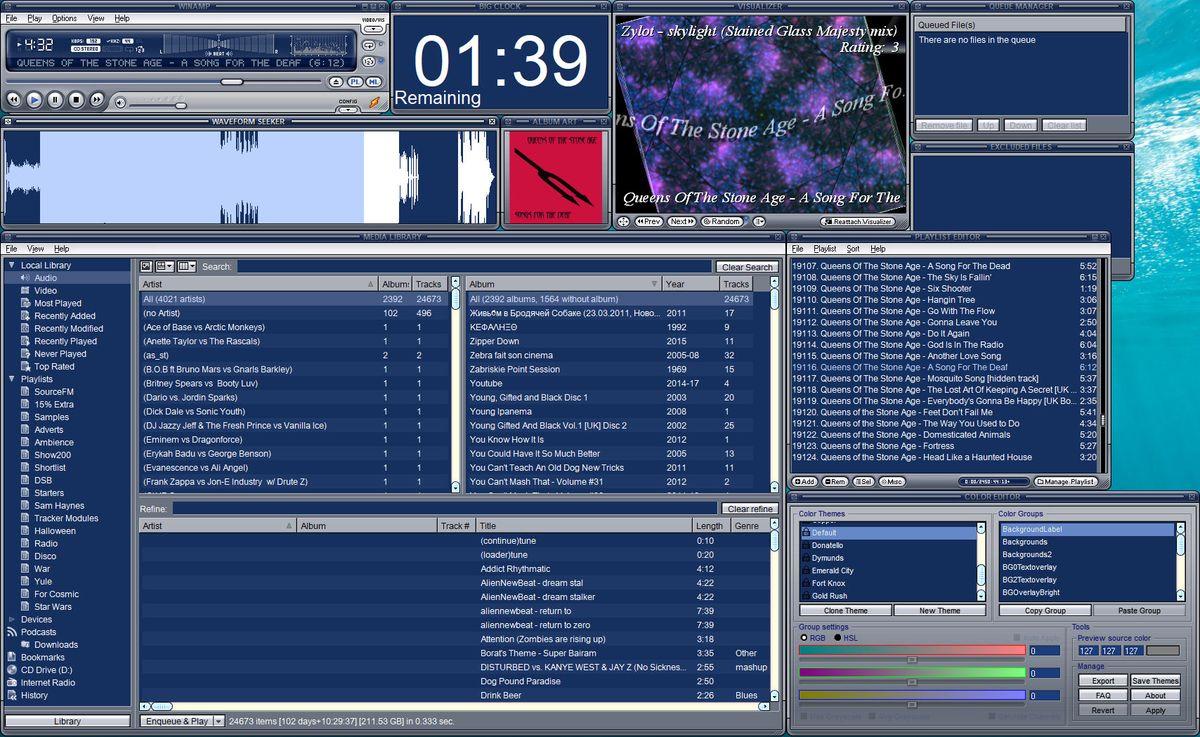Expand the Devices tree node
This screenshot has width=1200, height=737.
[11, 620]
